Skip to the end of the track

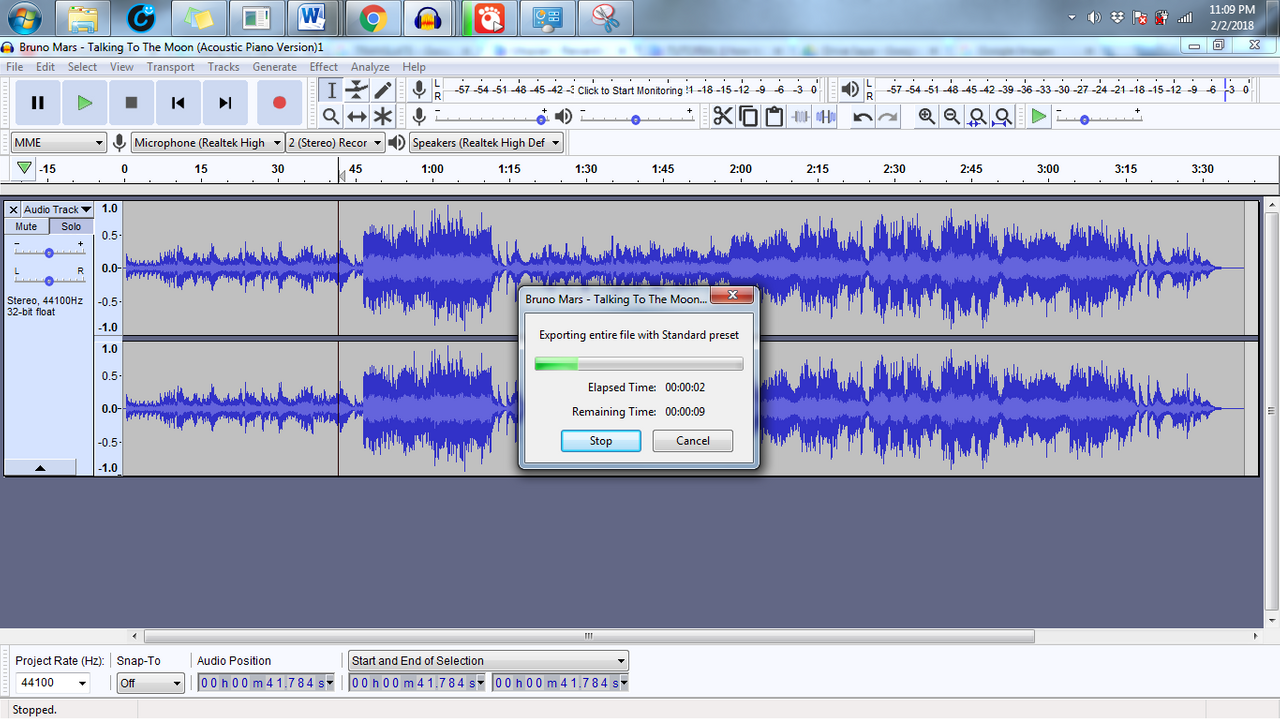(225, 102)
